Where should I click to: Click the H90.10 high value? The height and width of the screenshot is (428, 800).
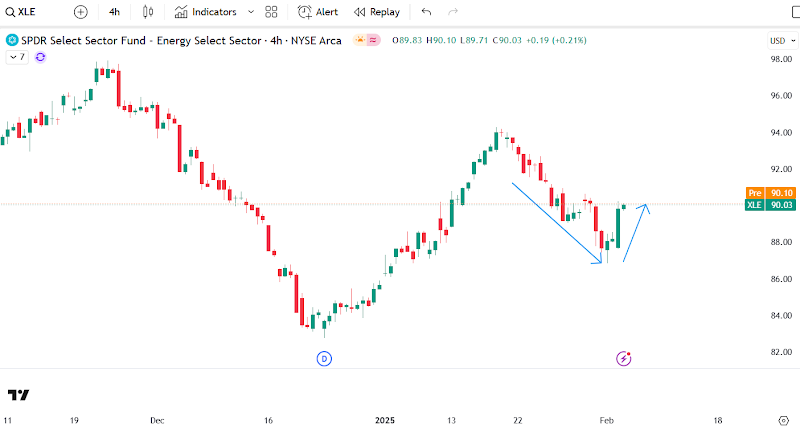[441, 40]
